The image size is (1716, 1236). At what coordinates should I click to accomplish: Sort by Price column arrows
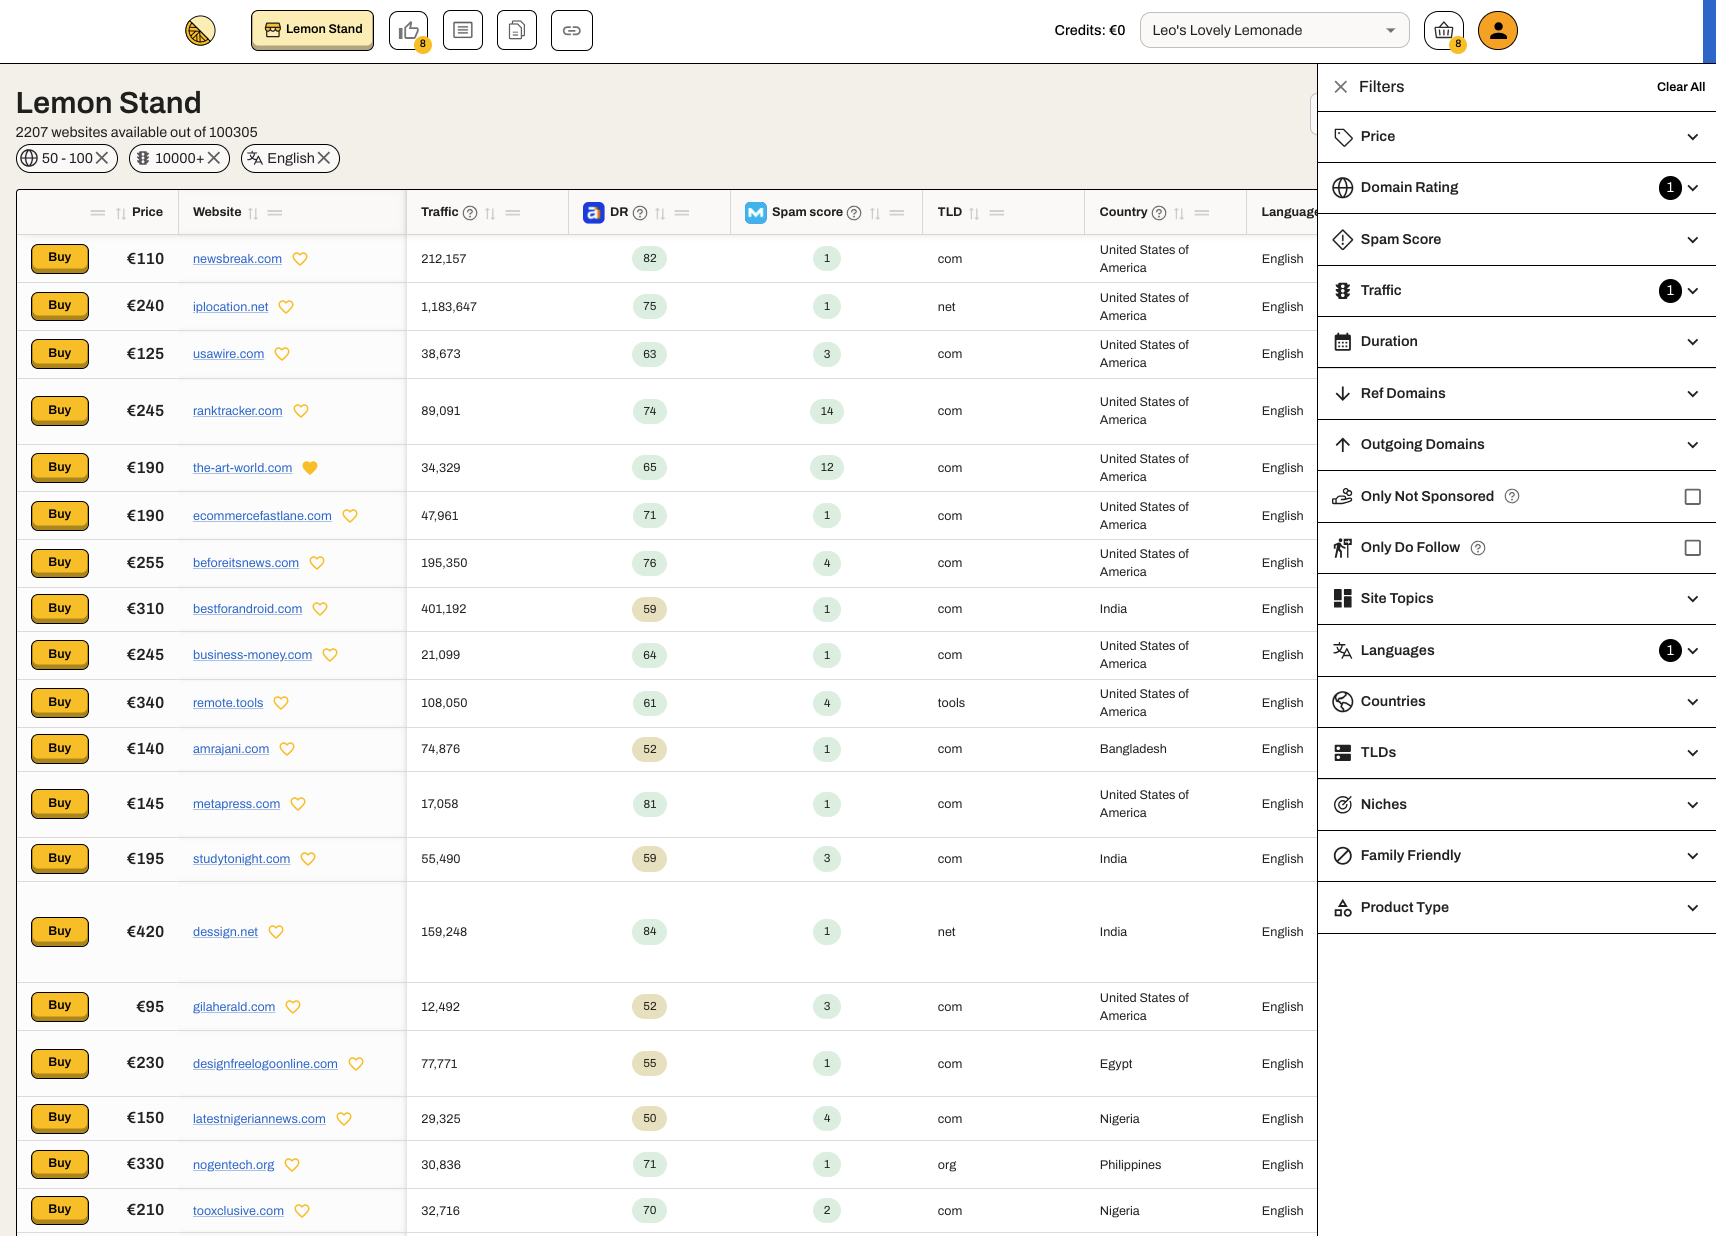click(121, 213)
